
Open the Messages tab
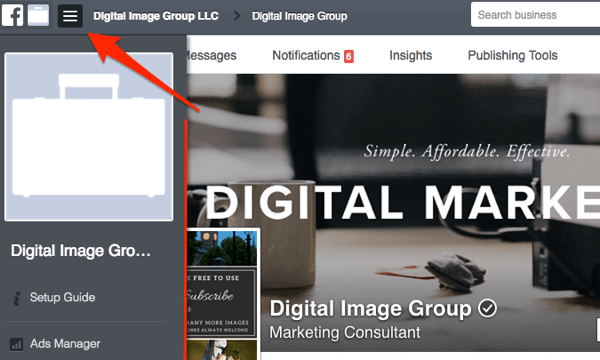click(212, 56)
